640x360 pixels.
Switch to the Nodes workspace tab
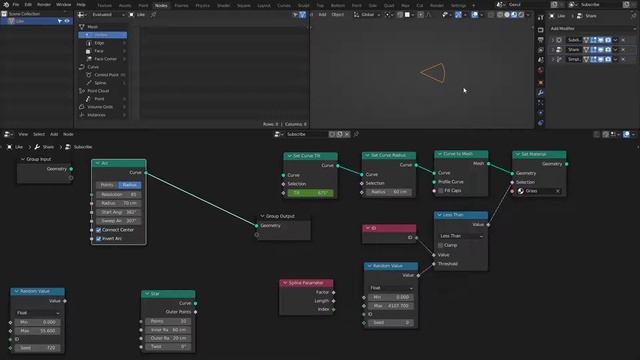[161, 5]
